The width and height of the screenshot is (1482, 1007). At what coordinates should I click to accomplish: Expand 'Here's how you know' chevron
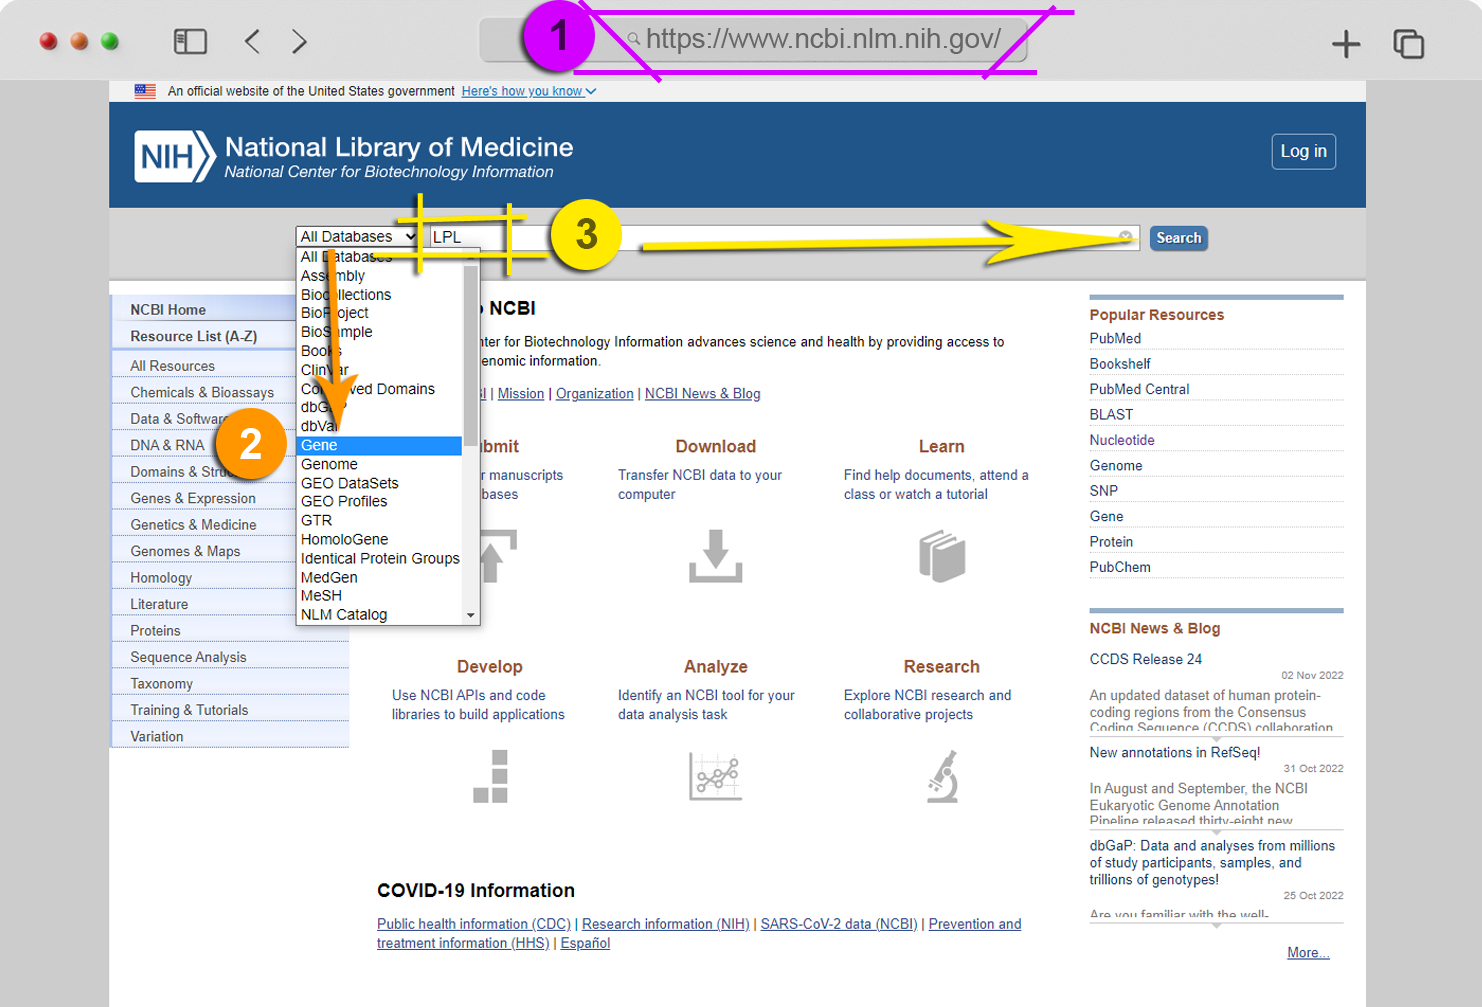(x=591, y=91)
